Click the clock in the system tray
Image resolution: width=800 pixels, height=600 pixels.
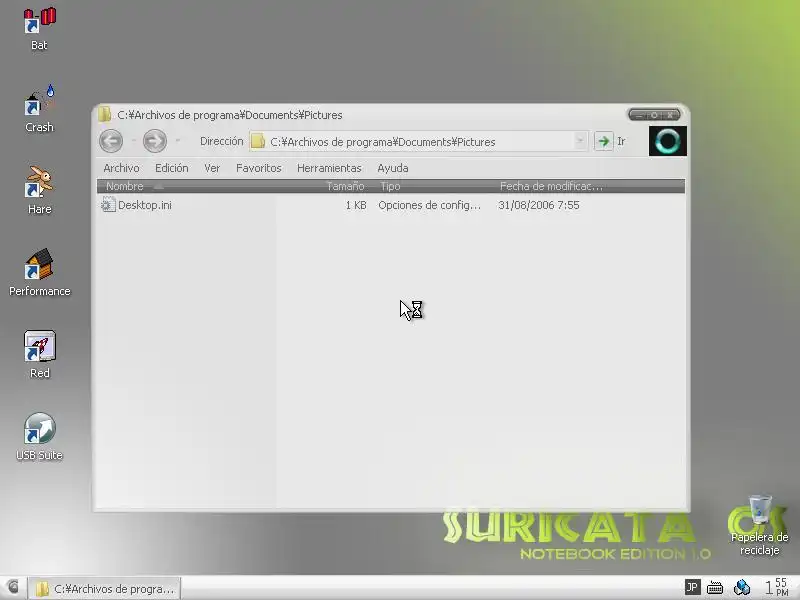point(777,587)
